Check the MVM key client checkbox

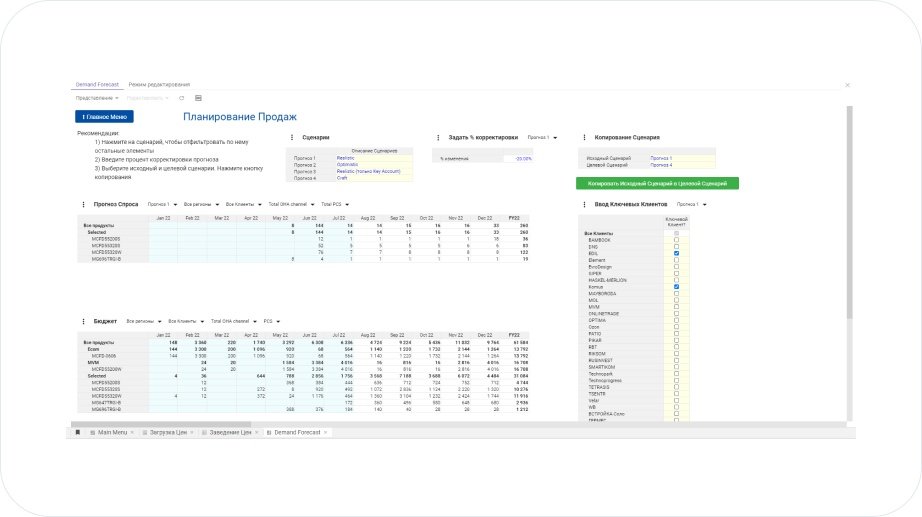(676, 307)
